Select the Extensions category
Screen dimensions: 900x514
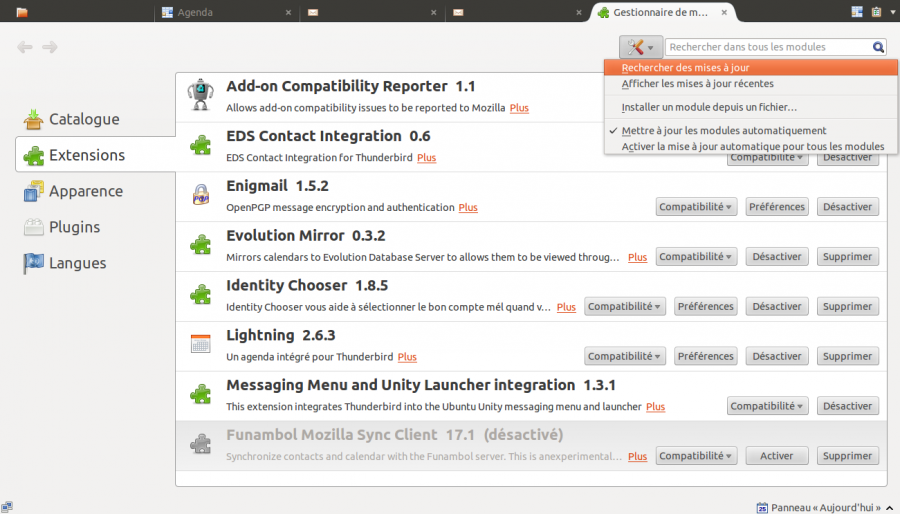tap(95, 155)
